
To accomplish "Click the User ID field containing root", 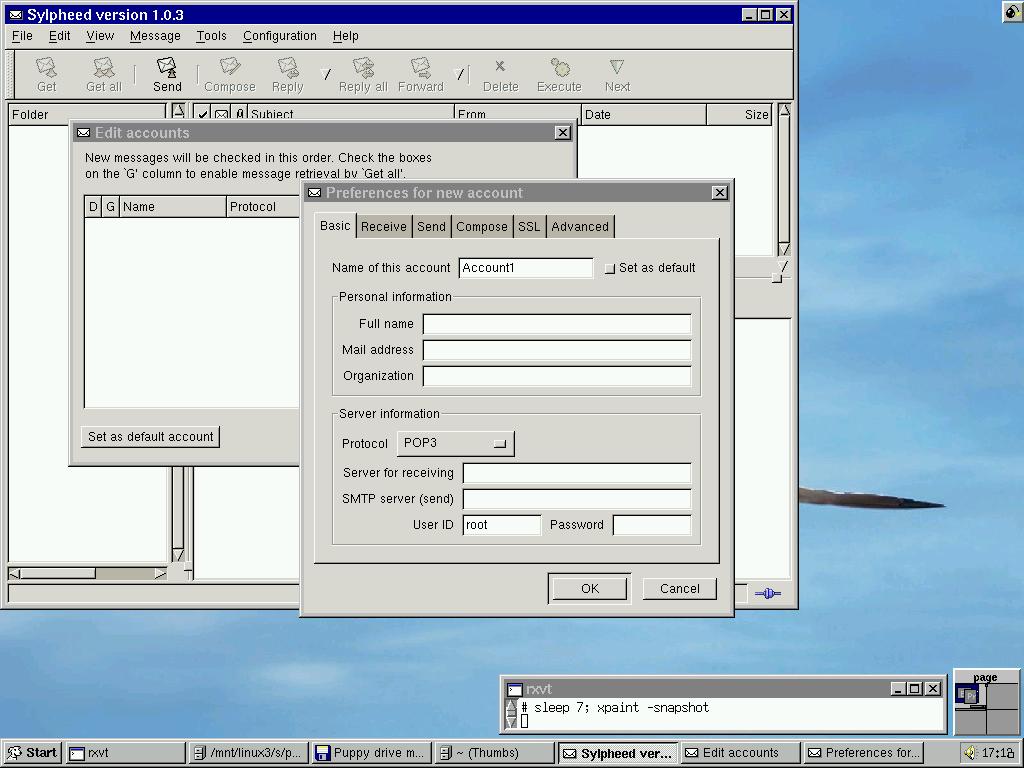I will [502, 525].
